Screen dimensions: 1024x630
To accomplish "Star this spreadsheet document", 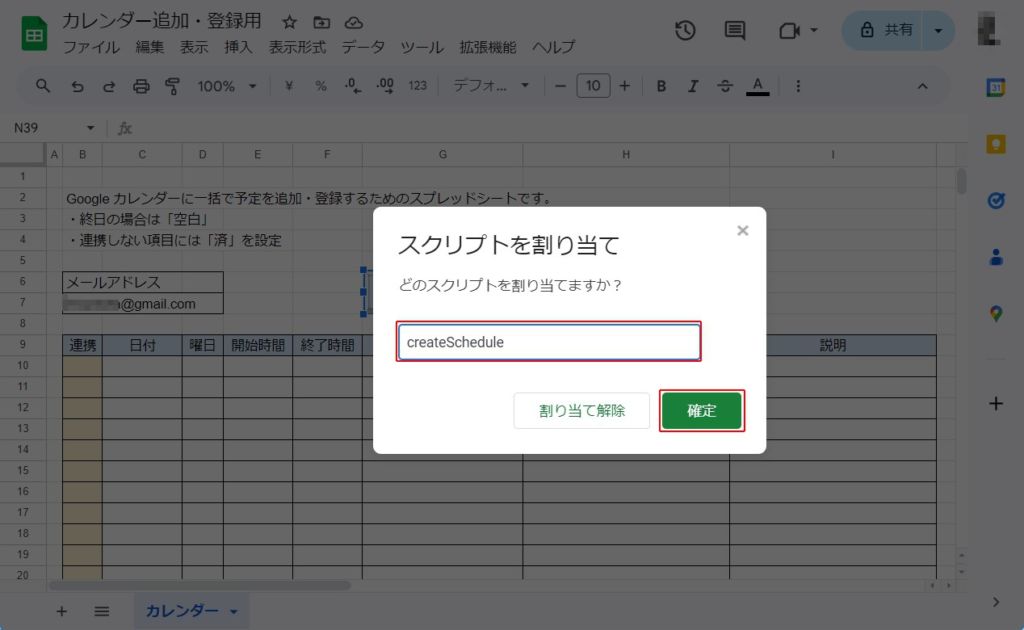I will point(289,22).
